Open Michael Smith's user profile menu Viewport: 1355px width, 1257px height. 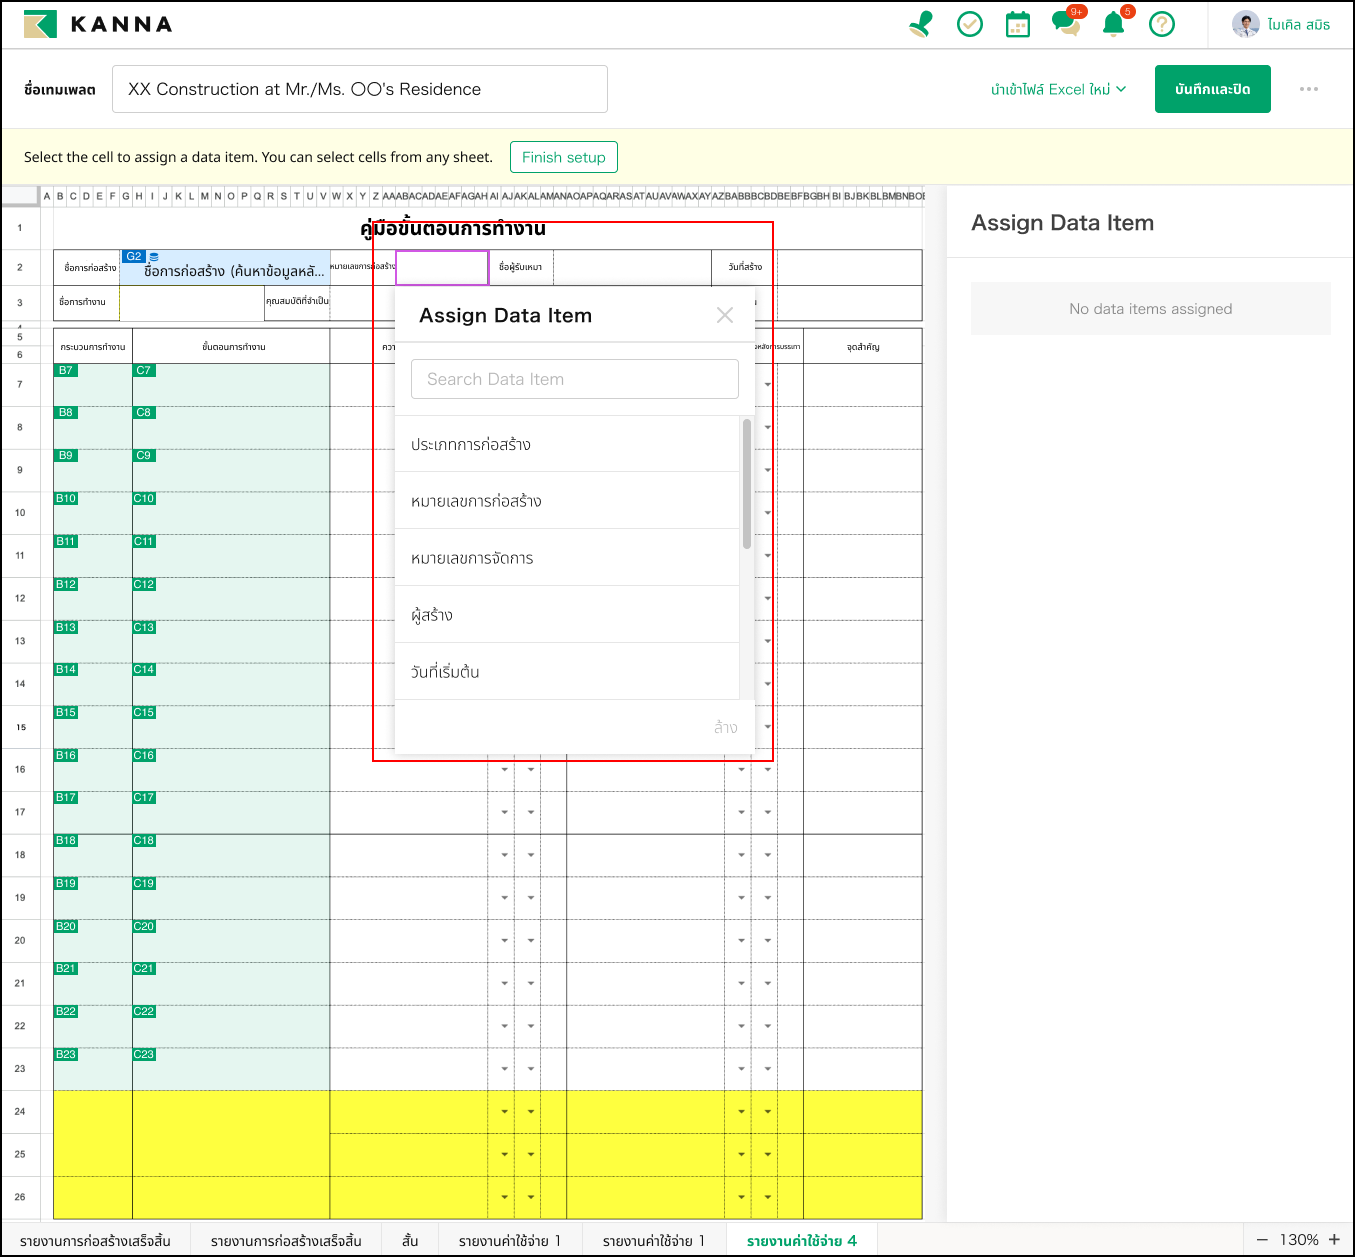(x=1282, y=24)
